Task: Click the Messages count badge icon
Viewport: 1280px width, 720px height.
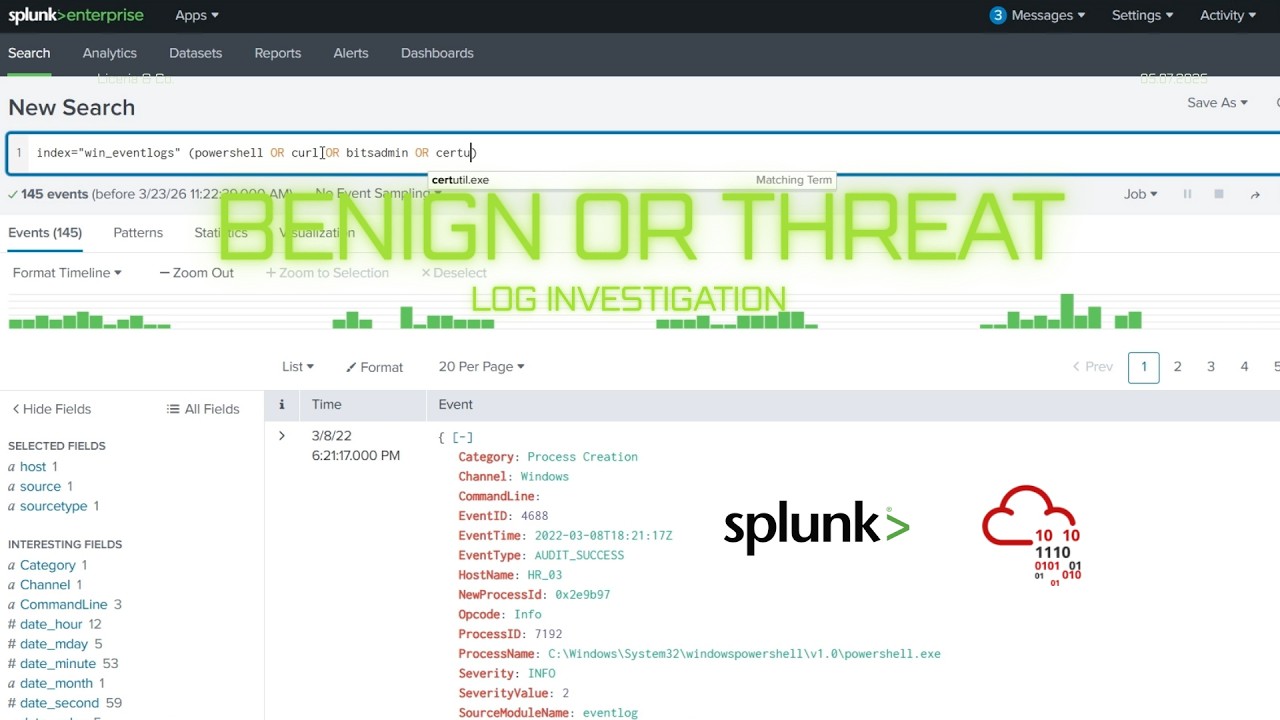Action: tap(997, 15)
